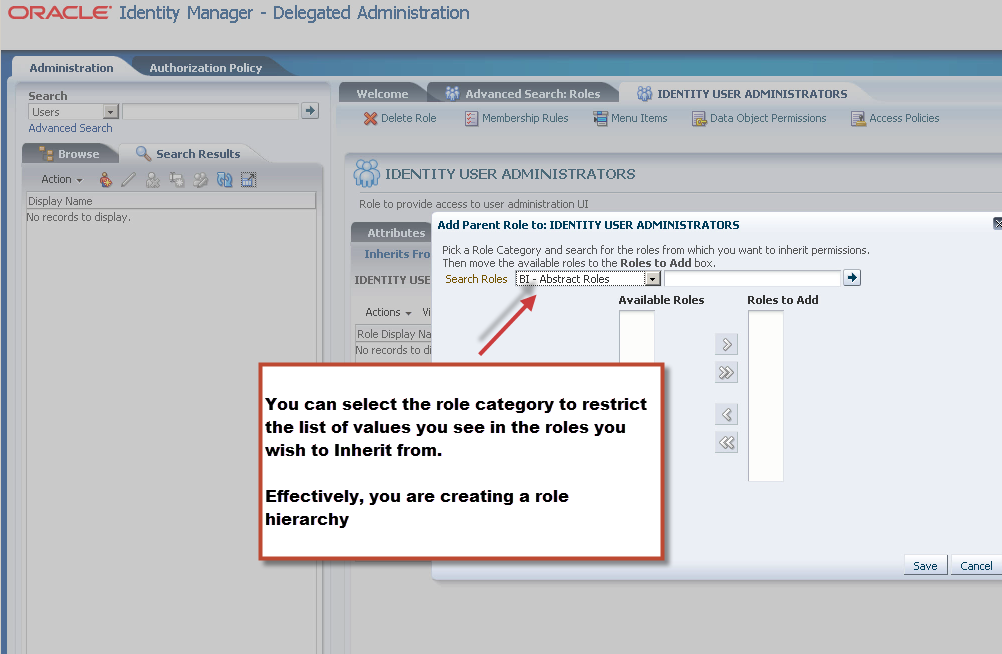Click the quick search text field
The height and width of the screenshot is (654, 1002).
(x=210, y=112)
